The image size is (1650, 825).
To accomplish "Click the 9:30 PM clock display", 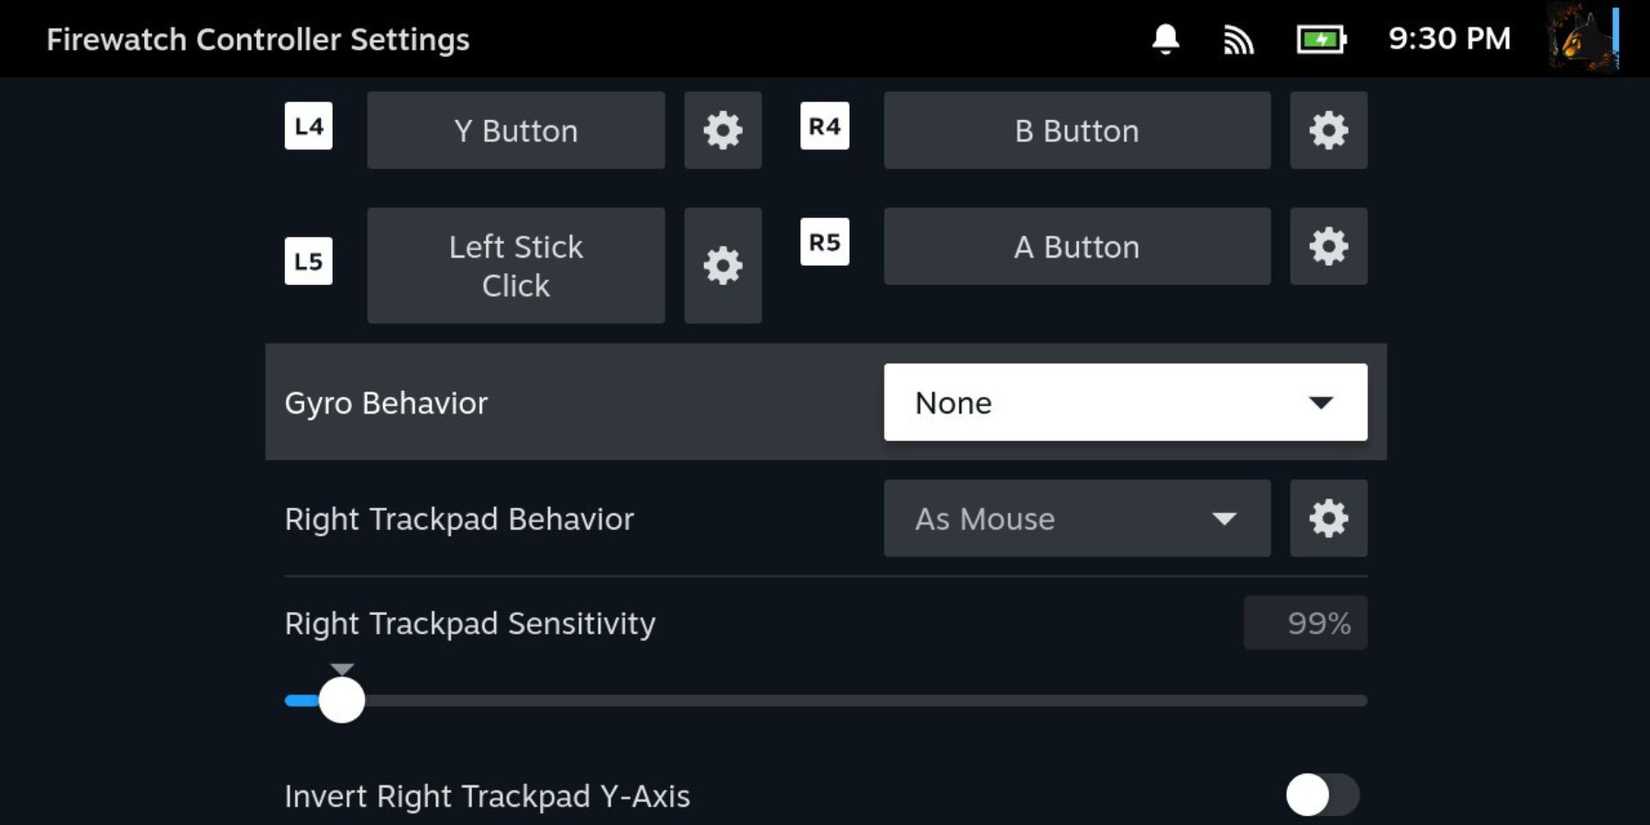I will click(1448, 39).
